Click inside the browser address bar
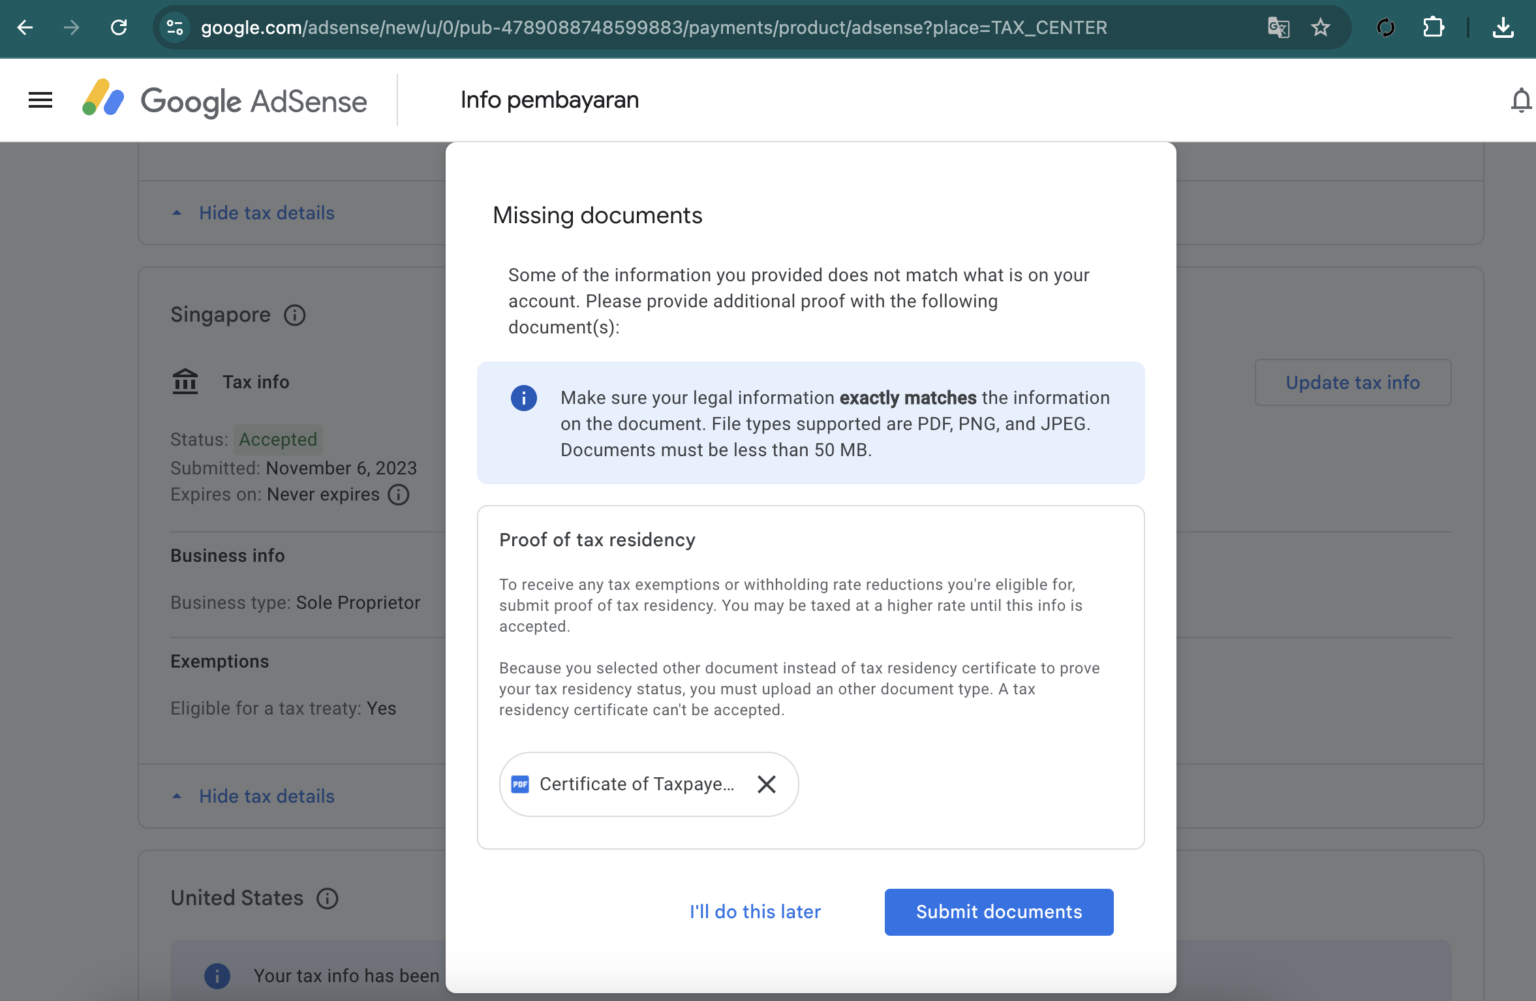 pos(650,27)
